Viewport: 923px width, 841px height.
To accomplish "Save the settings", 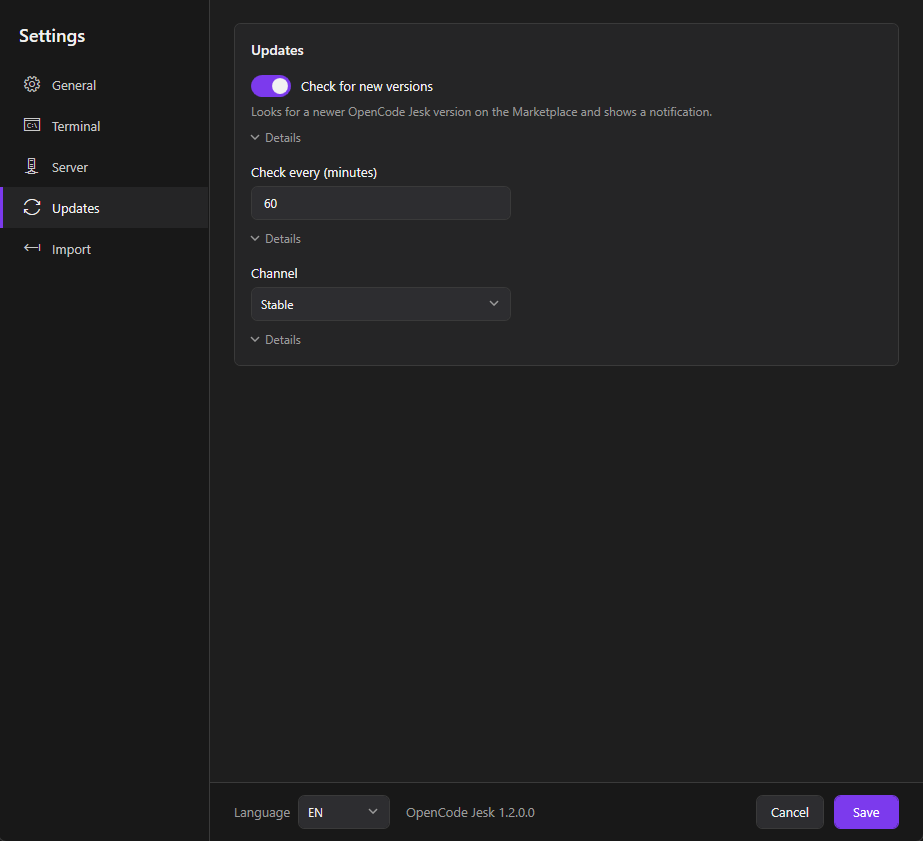I will tap(866, 812).
